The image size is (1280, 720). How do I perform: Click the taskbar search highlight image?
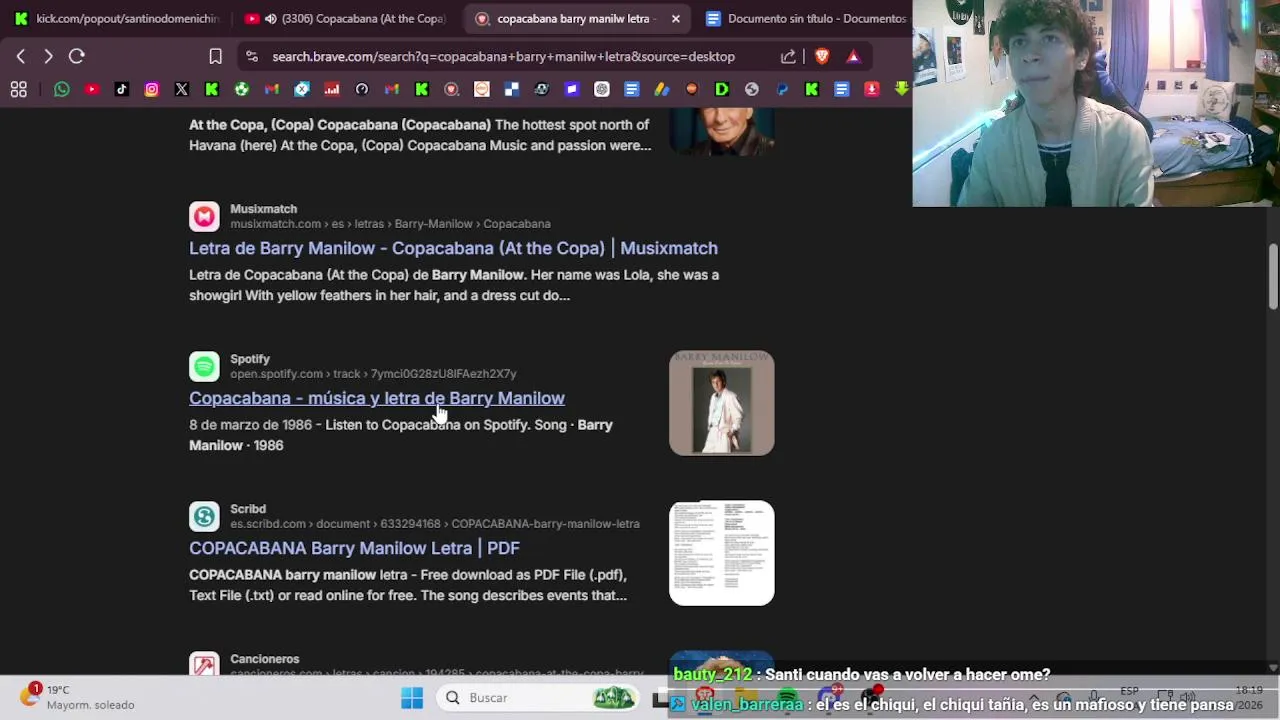614,698
